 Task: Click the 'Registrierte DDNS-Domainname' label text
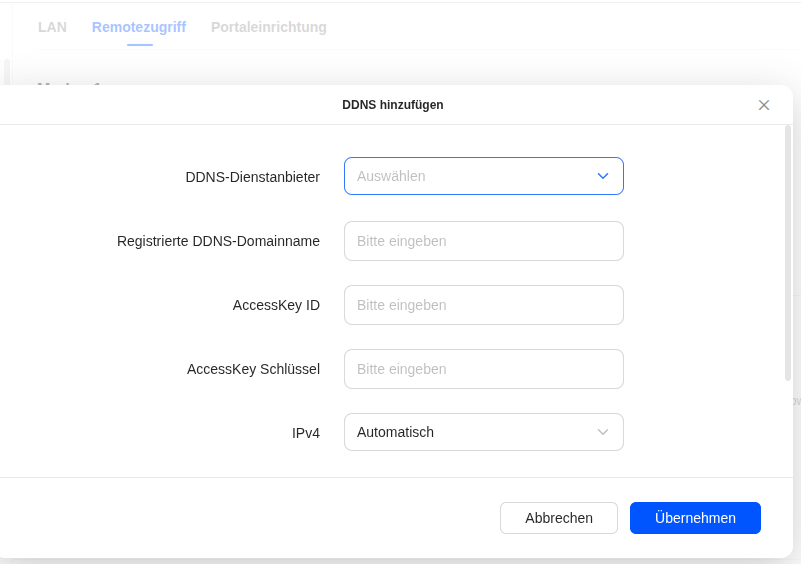218,241
